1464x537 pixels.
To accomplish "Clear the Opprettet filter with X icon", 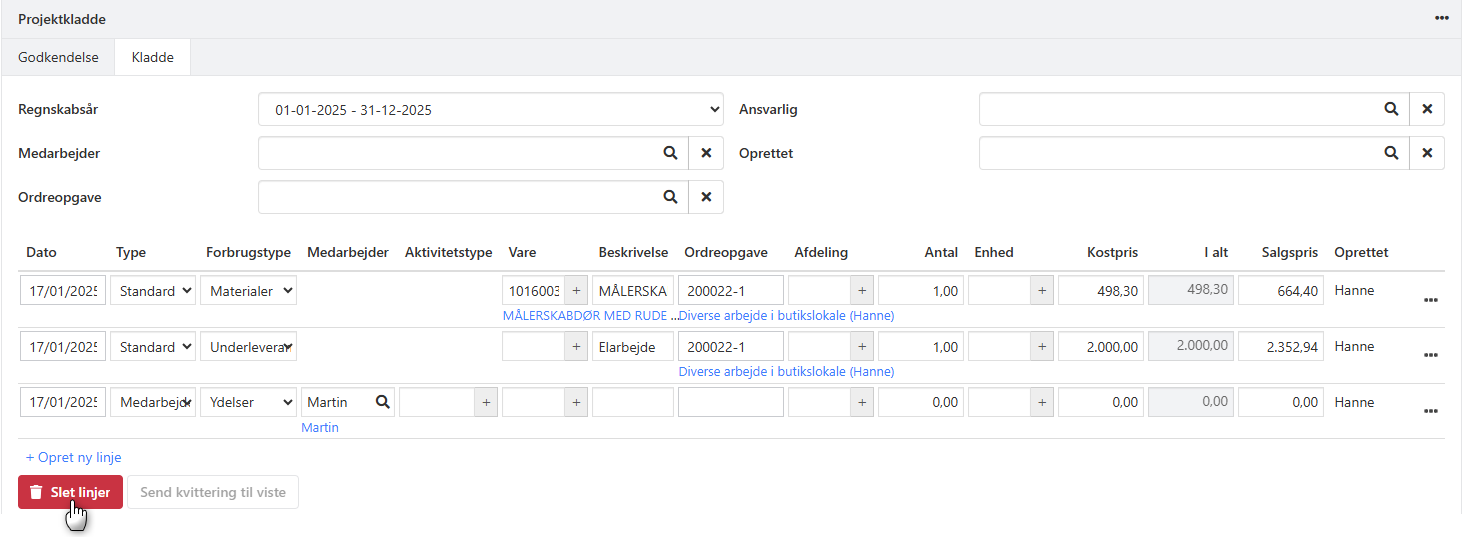I will [x=1427, y=153].
